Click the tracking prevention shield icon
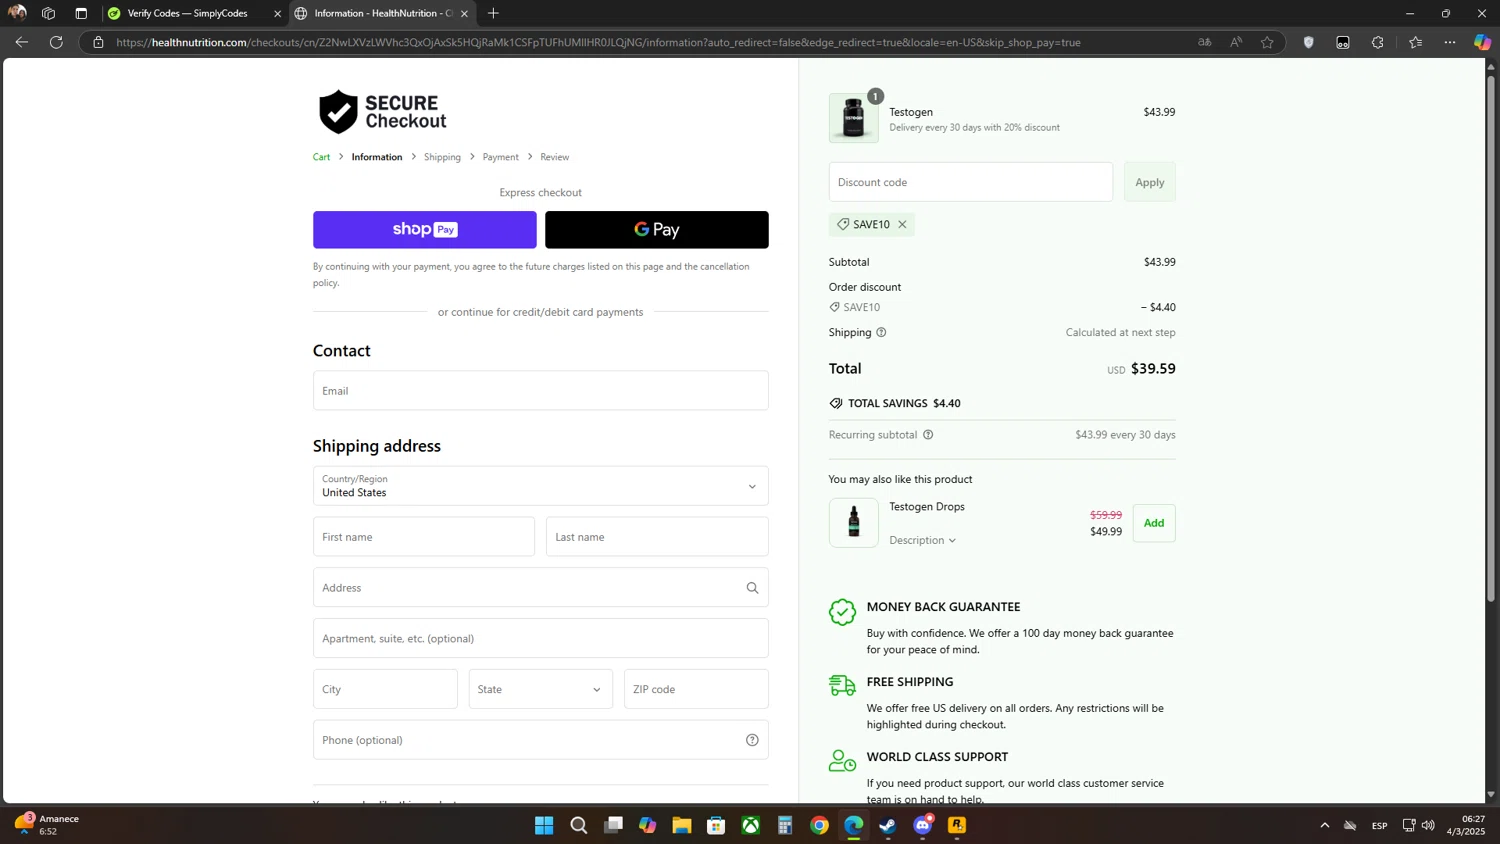 1309,42
